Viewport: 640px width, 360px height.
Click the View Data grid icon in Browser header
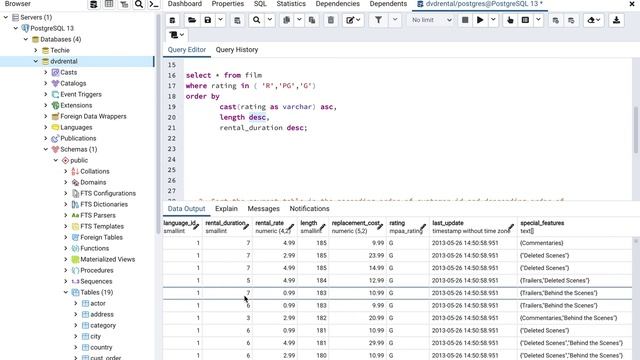tap(109, 4)
